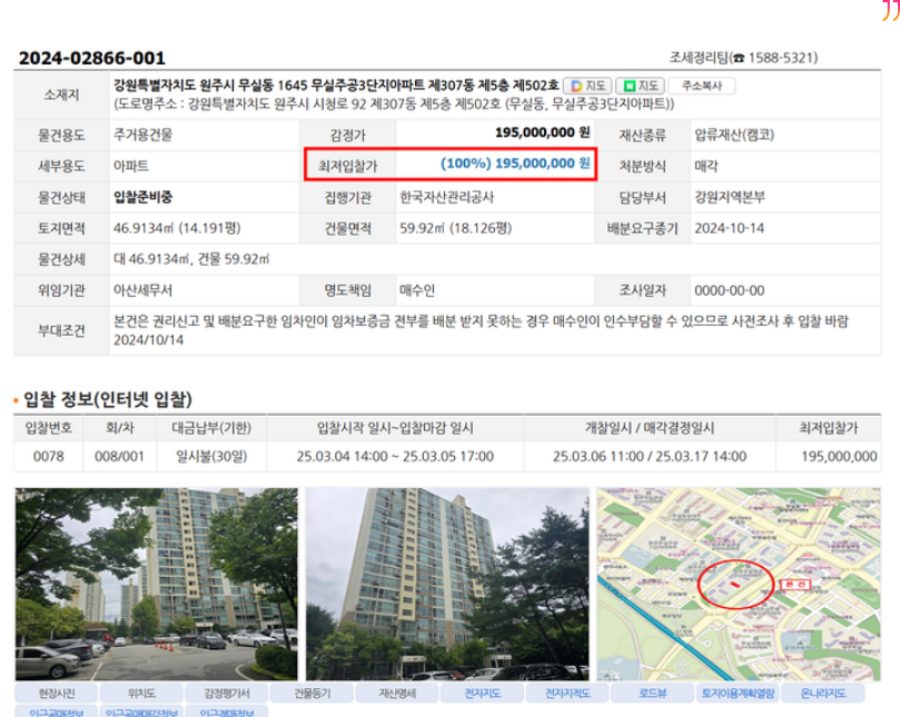Open the 로드뷰 link
Image resolution: width=900 pixels, height=717 pixels.
(652, 693)
